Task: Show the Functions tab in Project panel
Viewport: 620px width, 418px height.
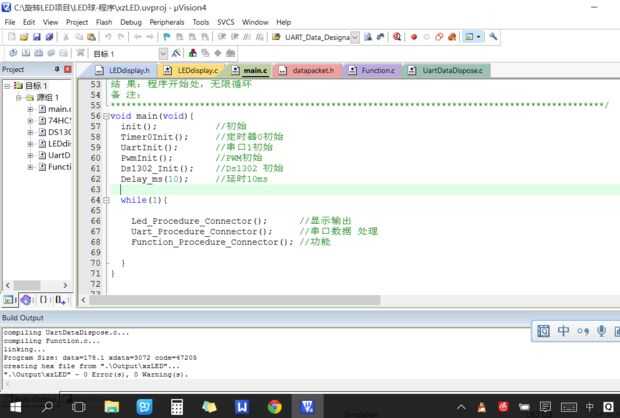Action: pyautogui.click(x=43, y=300)
